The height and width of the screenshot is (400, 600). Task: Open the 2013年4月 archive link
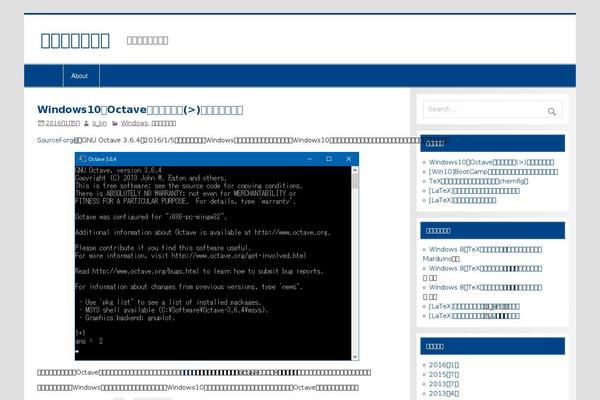(443, 393)
